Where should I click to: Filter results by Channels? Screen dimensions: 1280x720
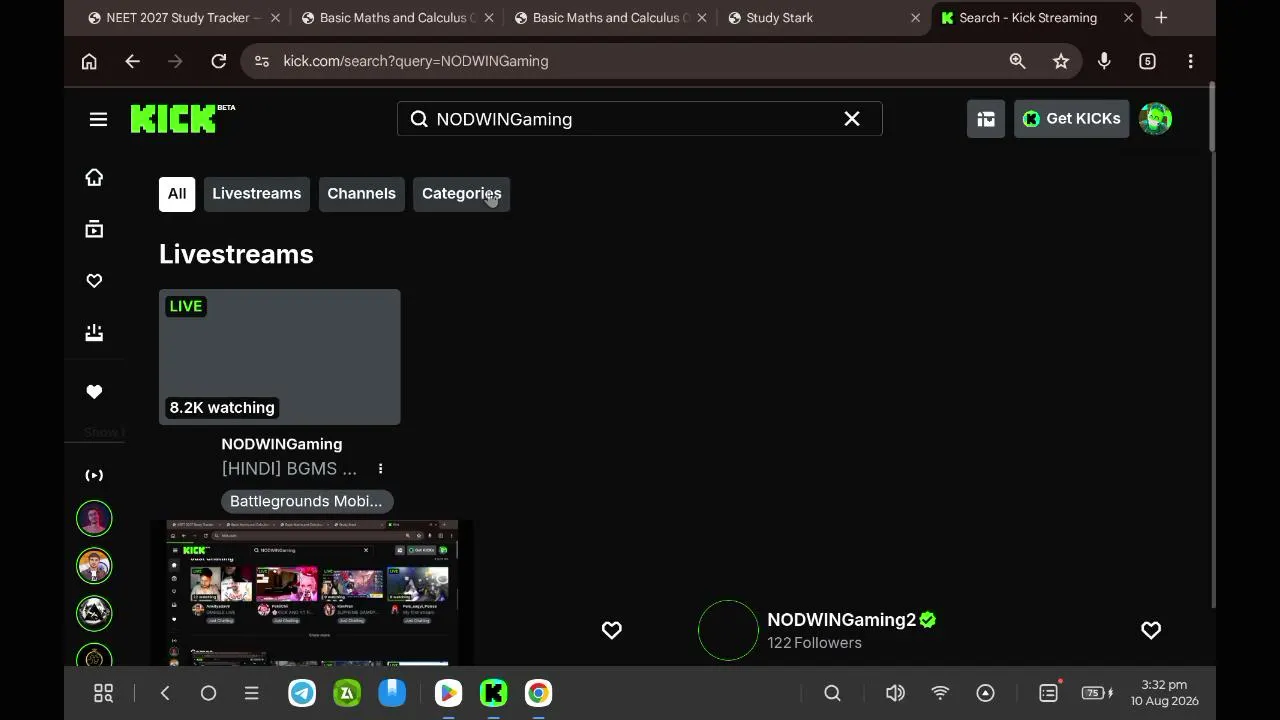362,194
